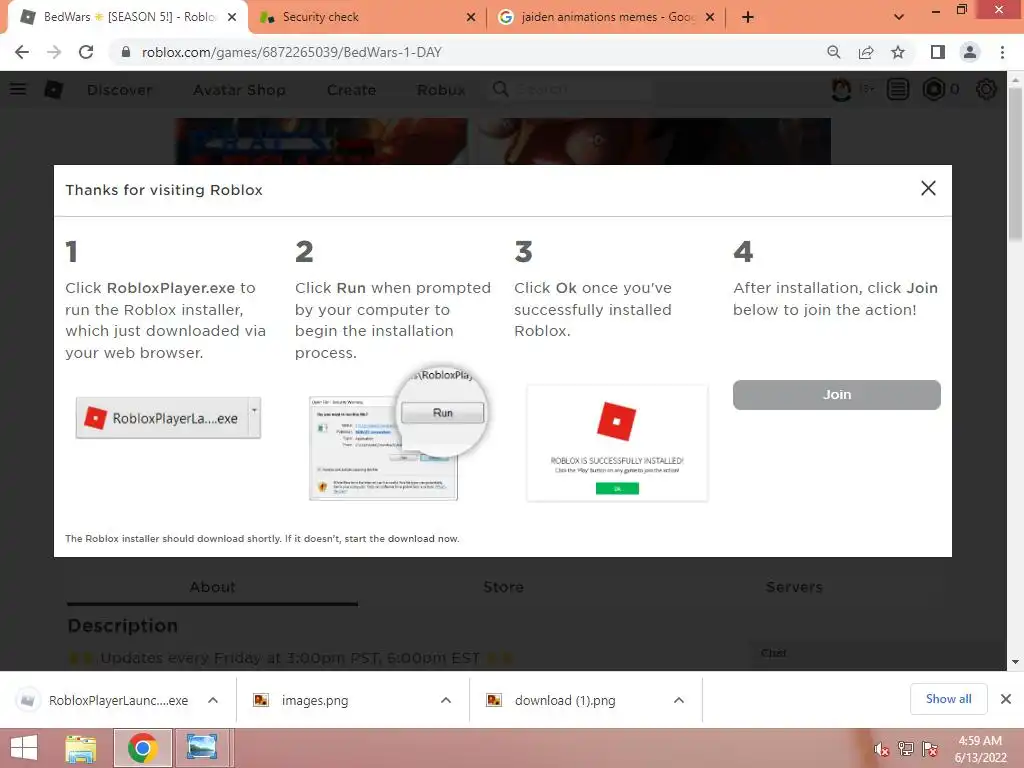Viewport: 1024px width, 768px height.
Task: Select the About tab
Action: (x=212, y=587)
